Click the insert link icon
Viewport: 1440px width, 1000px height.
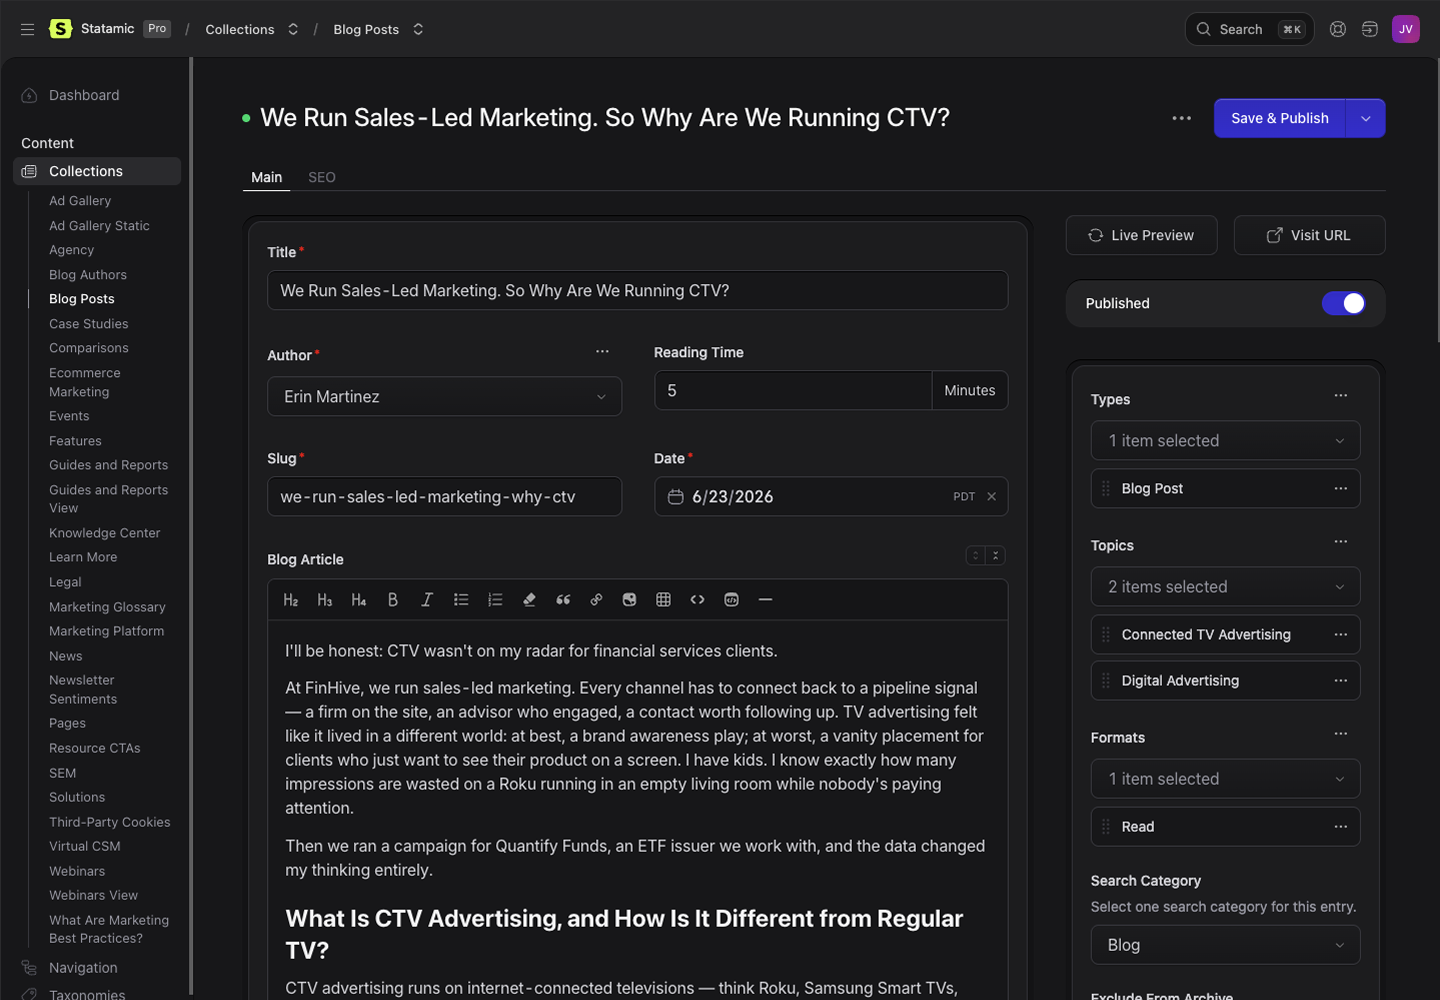[x=596, y=600]
